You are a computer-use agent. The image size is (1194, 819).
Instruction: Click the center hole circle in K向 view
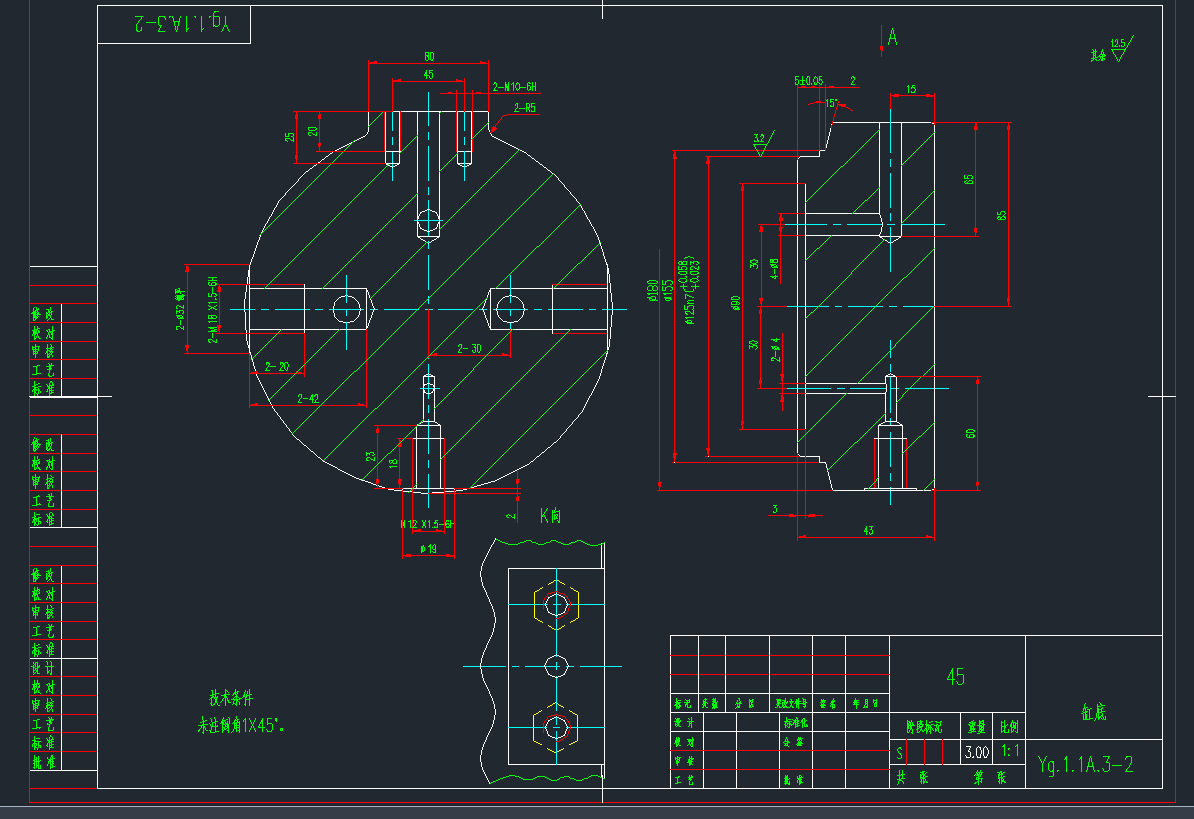click(557, 666)
